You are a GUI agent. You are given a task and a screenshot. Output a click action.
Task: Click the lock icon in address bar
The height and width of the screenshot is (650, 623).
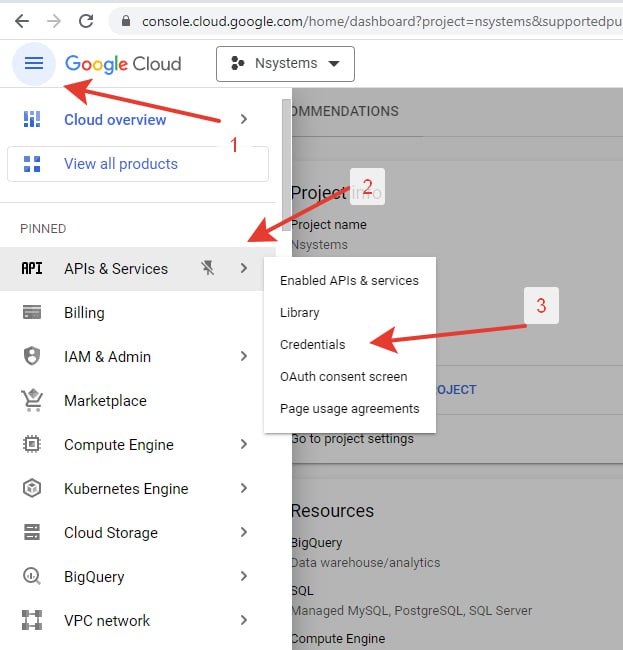tap(126, 21)
